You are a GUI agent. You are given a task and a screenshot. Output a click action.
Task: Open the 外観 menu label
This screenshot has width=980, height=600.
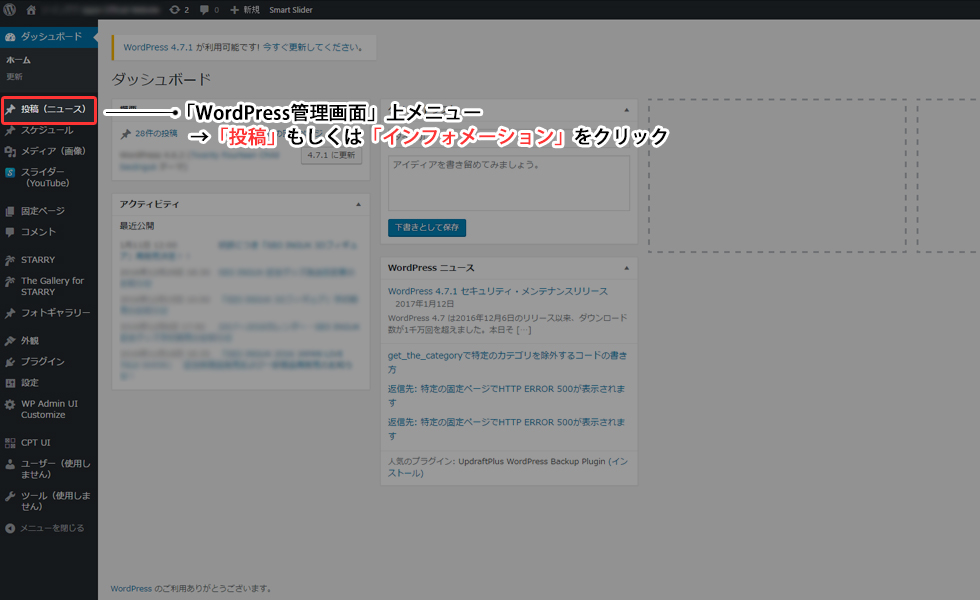[30, 341]
